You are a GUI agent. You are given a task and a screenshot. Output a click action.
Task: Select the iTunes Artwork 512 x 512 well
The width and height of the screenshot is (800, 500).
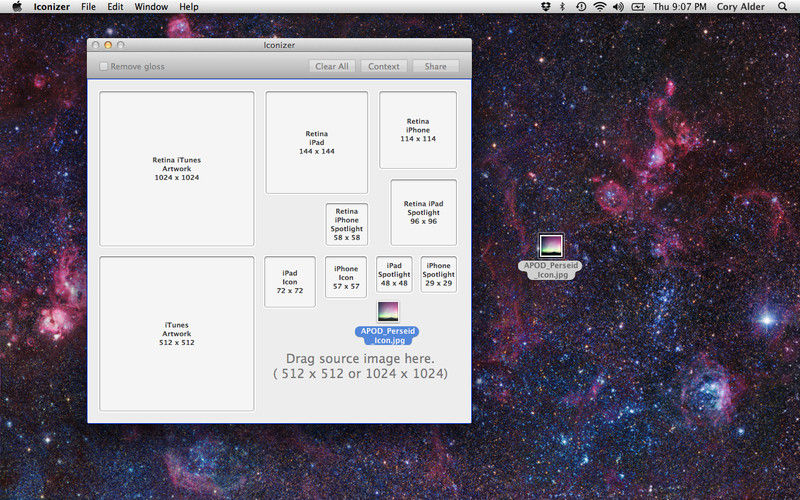pos(177,334)
